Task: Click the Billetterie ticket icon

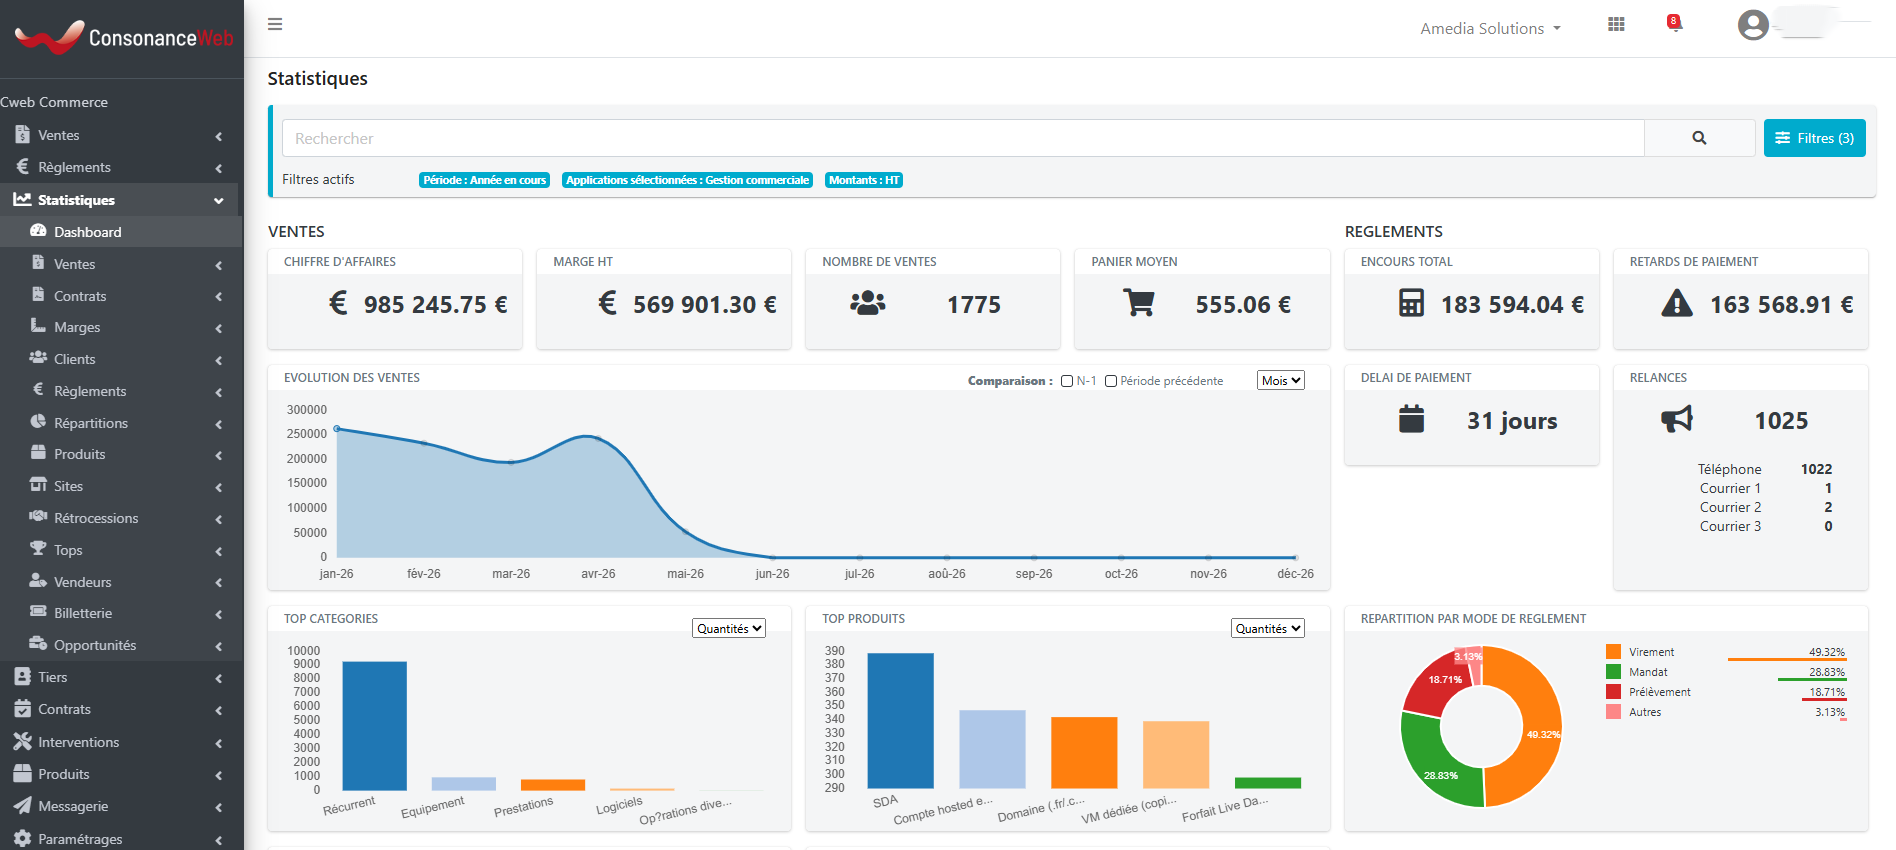Action: click(38, 612)
